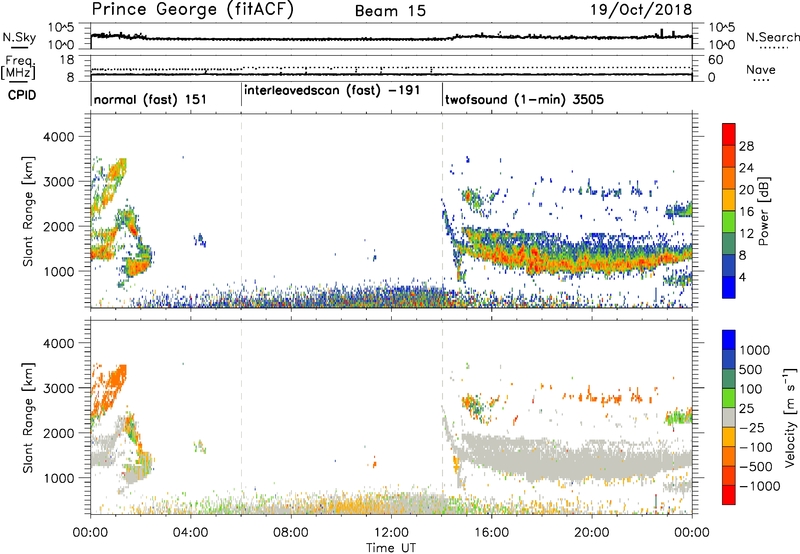Click the blue bottom of the power color bar
Image resolution: width=800 pixels, height=554 pixels.
(729, 289)
